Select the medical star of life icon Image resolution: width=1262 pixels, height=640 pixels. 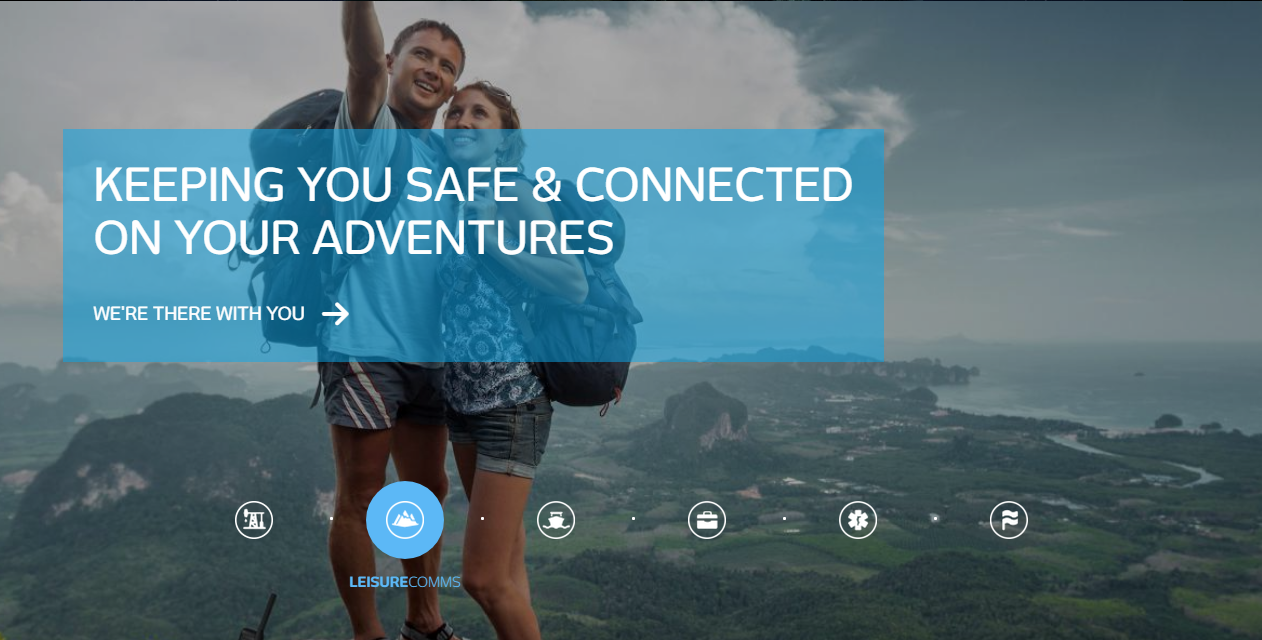(x=858, y=520)
